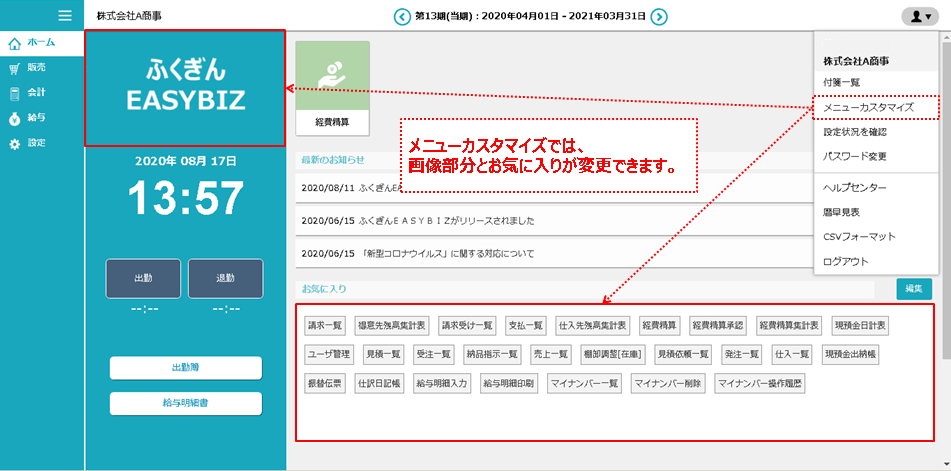Open favorite 給与明細入力
The width and height of the screenshot is (951, 471).
pyautogui.click(x=441, y=384)
